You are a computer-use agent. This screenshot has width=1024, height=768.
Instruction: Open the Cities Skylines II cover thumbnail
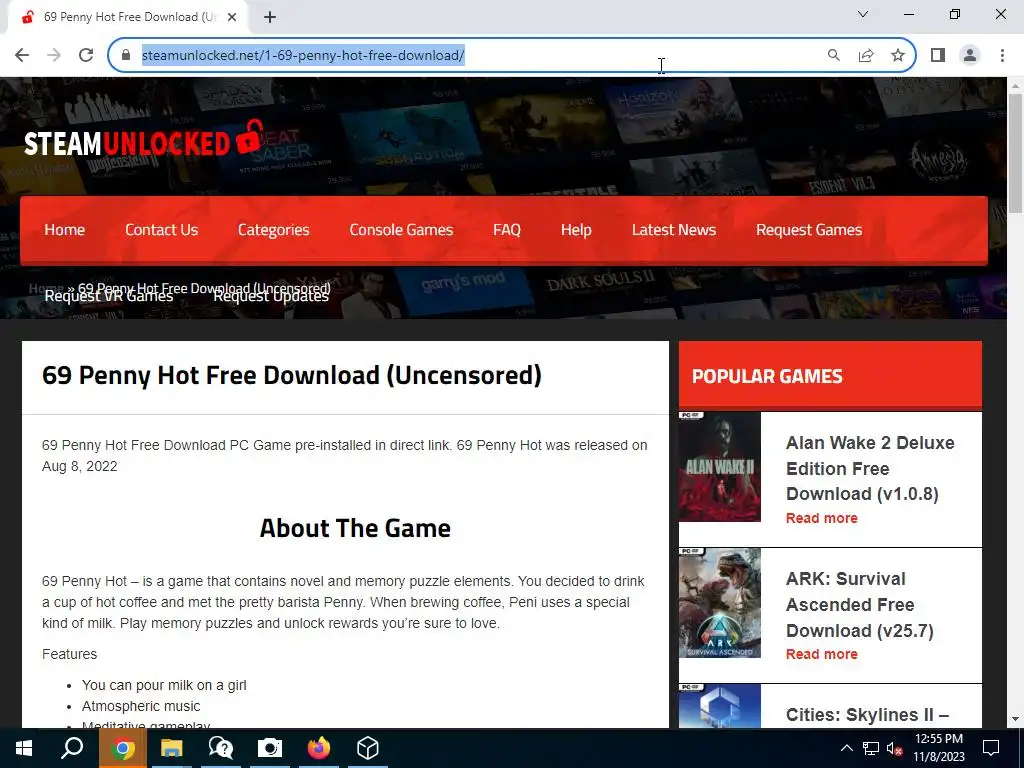tap(720, 706)
